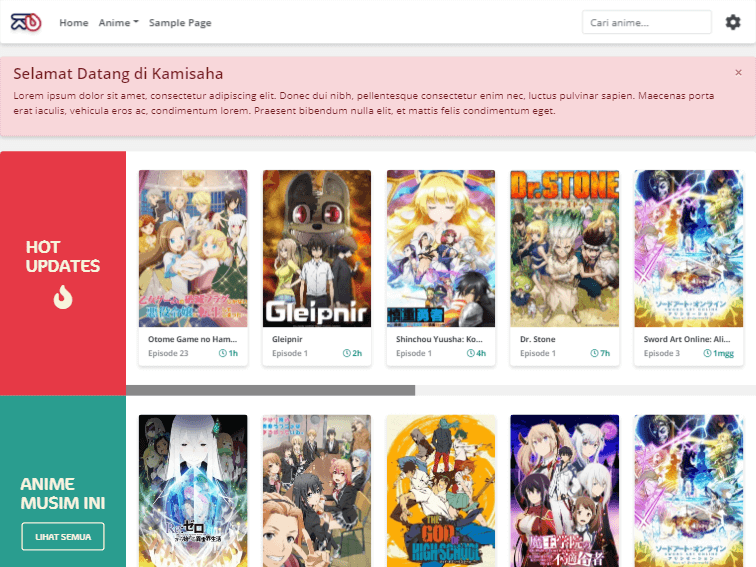Open the Maou Gakuin poster thumbnail
This screenshot has width=756, height=567.
(565, 491)
